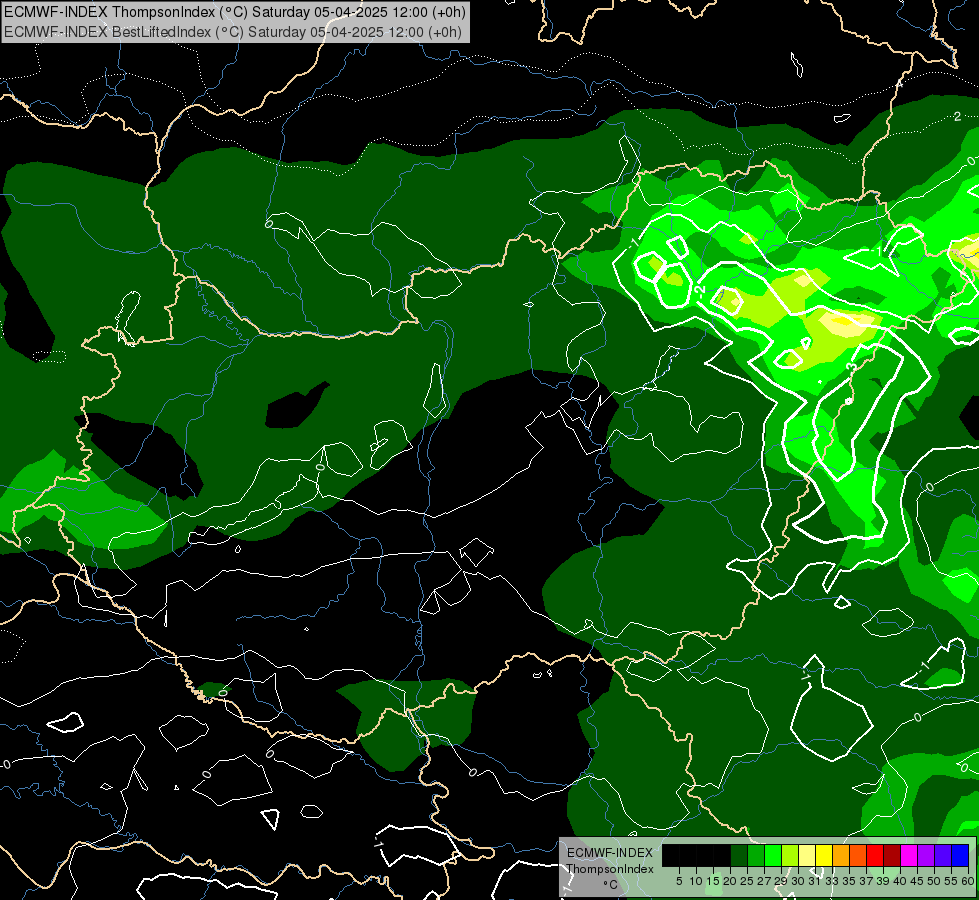This screenshot has width=979, height=900.
Task: Click the contour label -3 on the map
Action: click(x=851, y=367)
